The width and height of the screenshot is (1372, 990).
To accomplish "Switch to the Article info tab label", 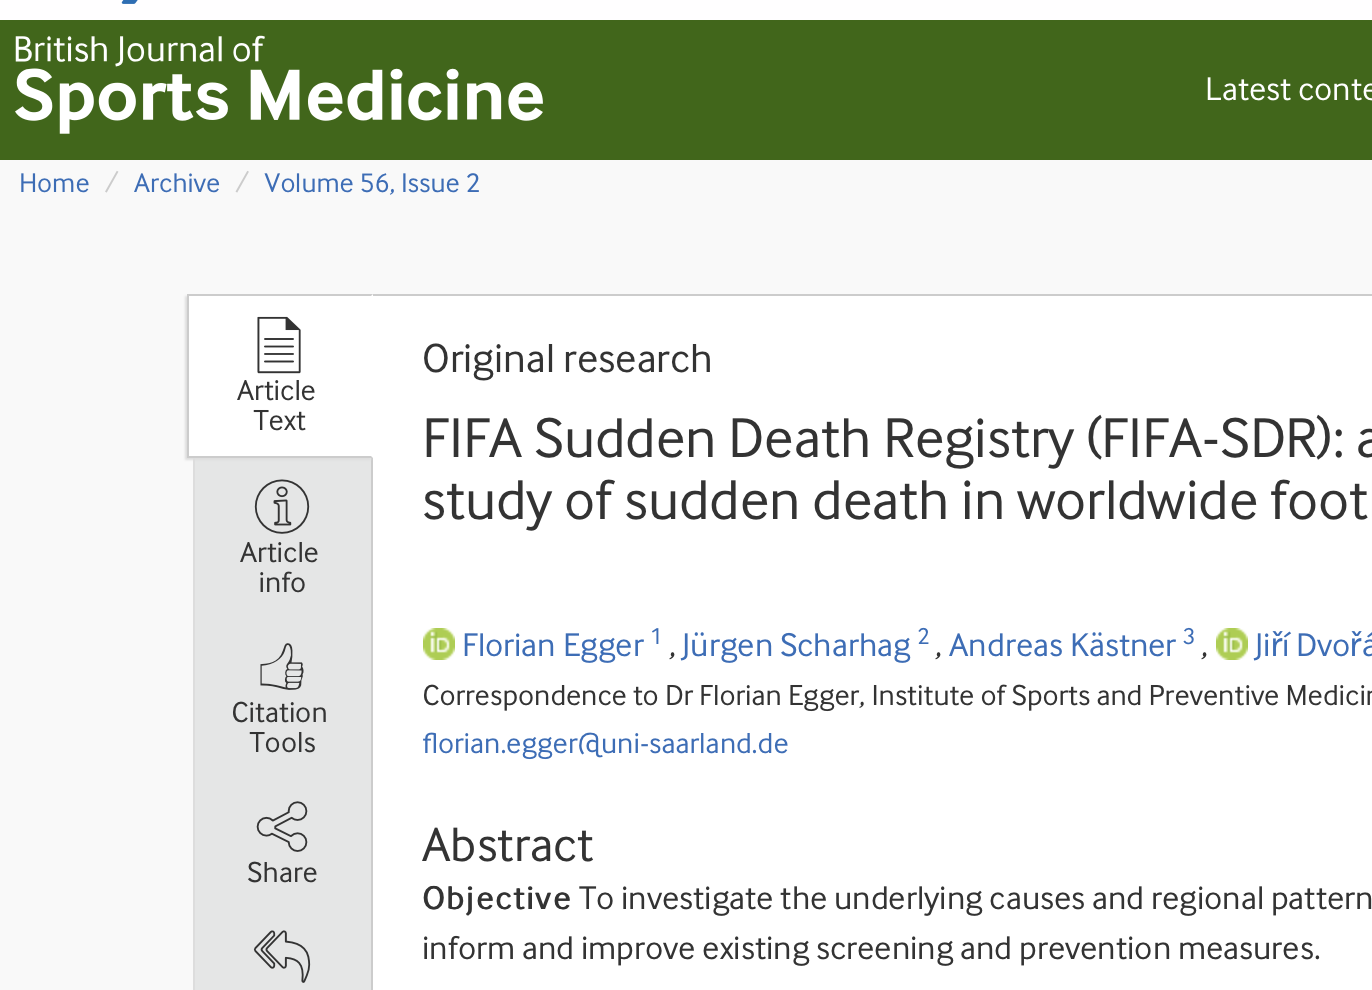I will [280, 568].
